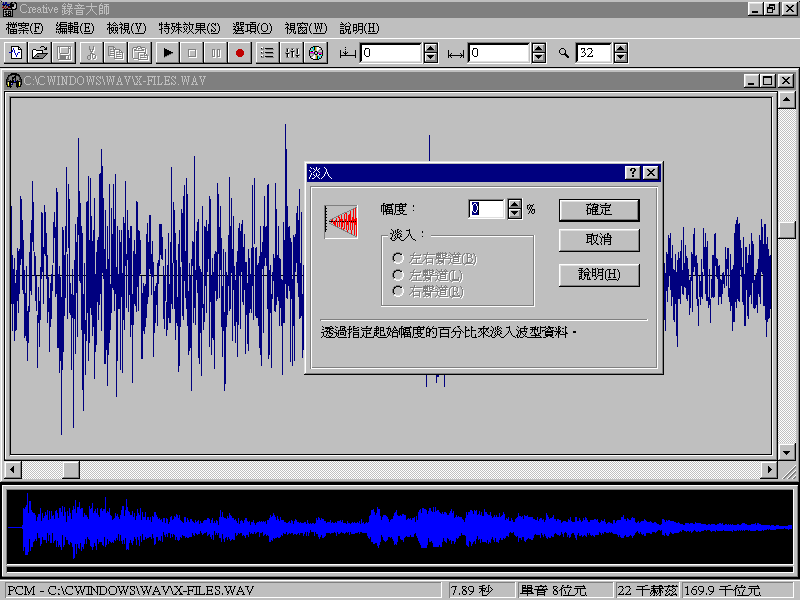Screen dimensions: 800x600
Task: Click the dialog's question mark help icon
Action: [633, 173]
